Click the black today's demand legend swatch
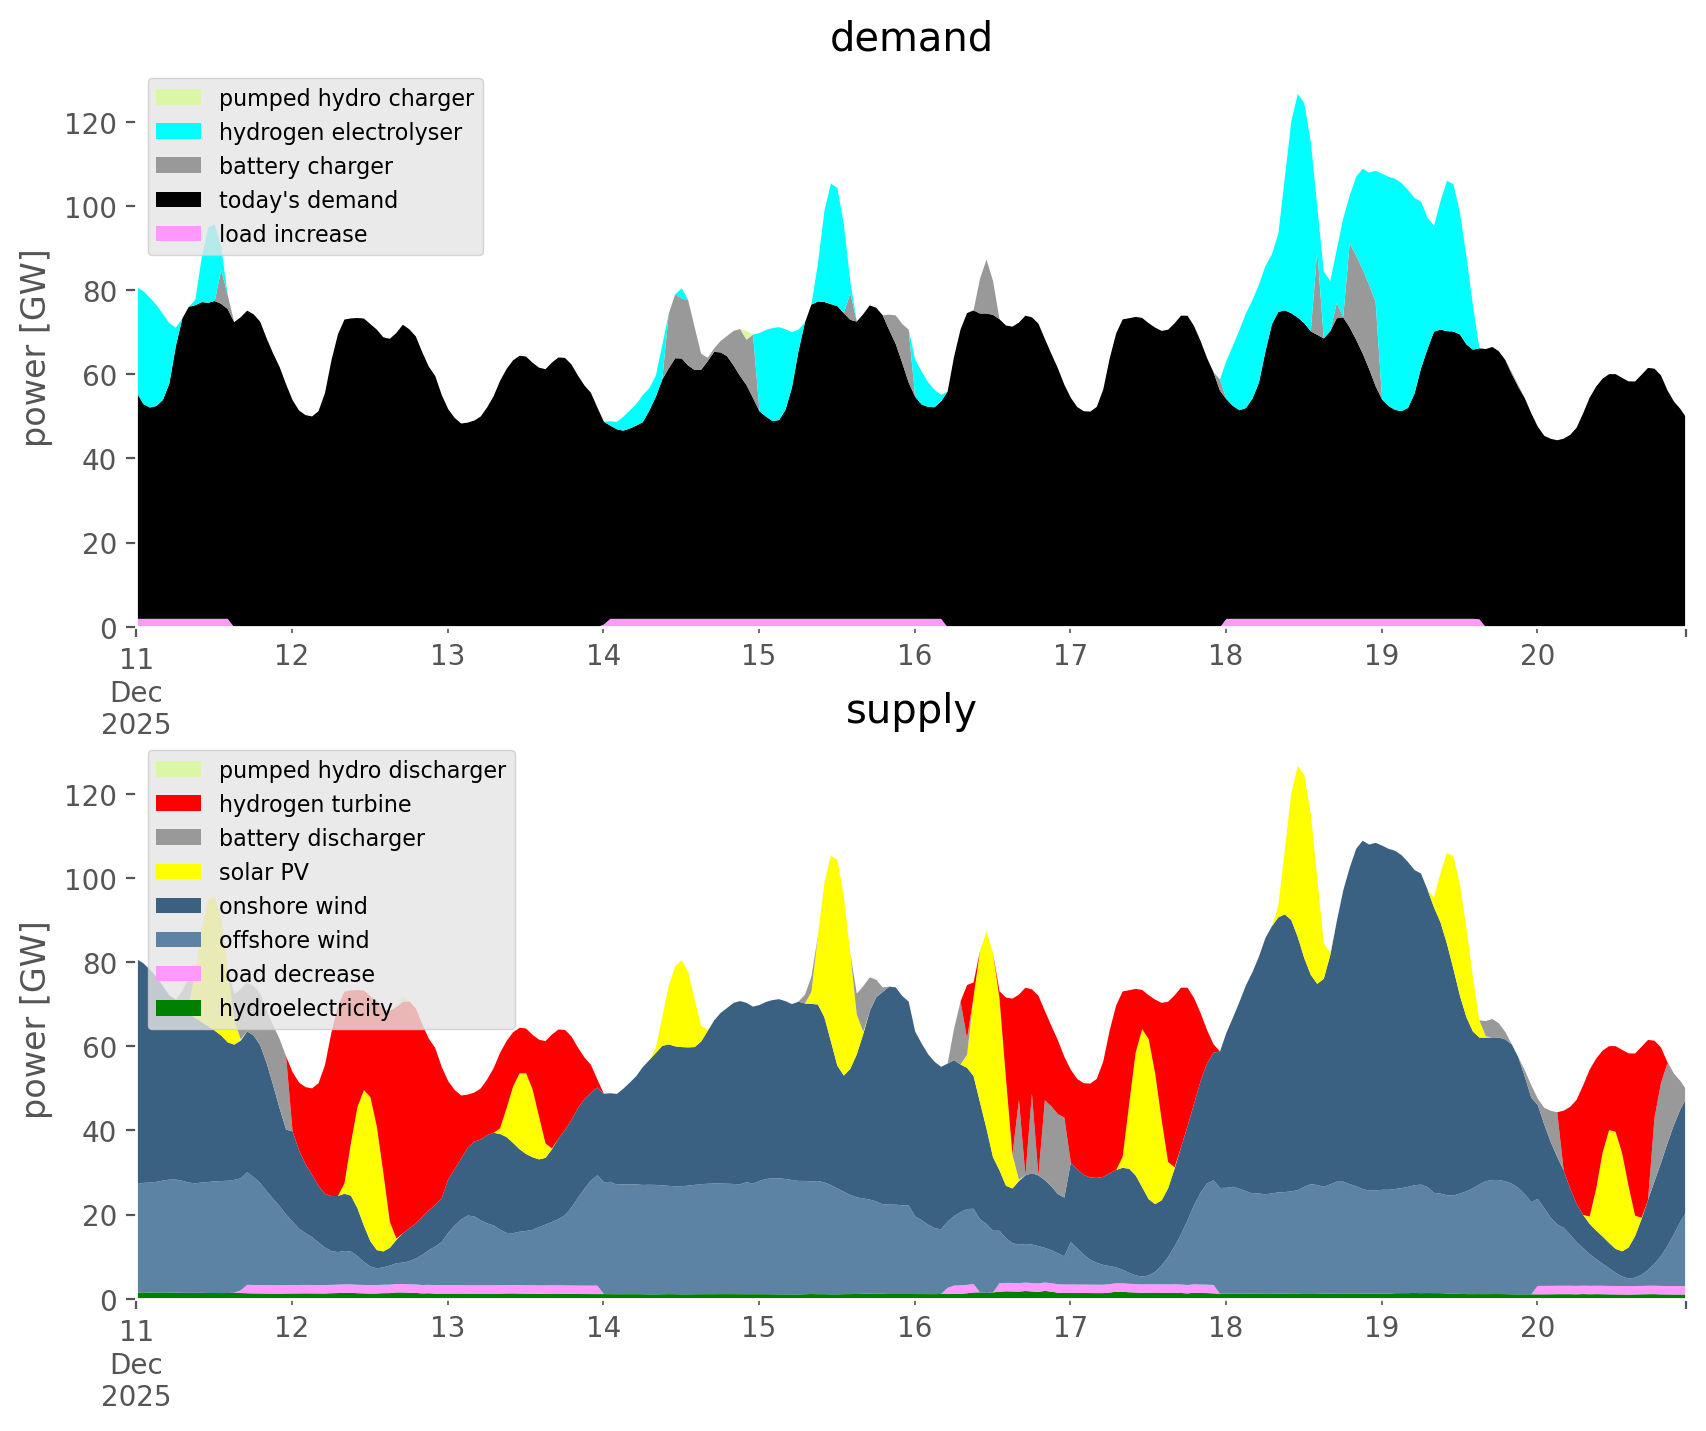The height and width of the screenshot is (1431, 1706). pos(179,200)
